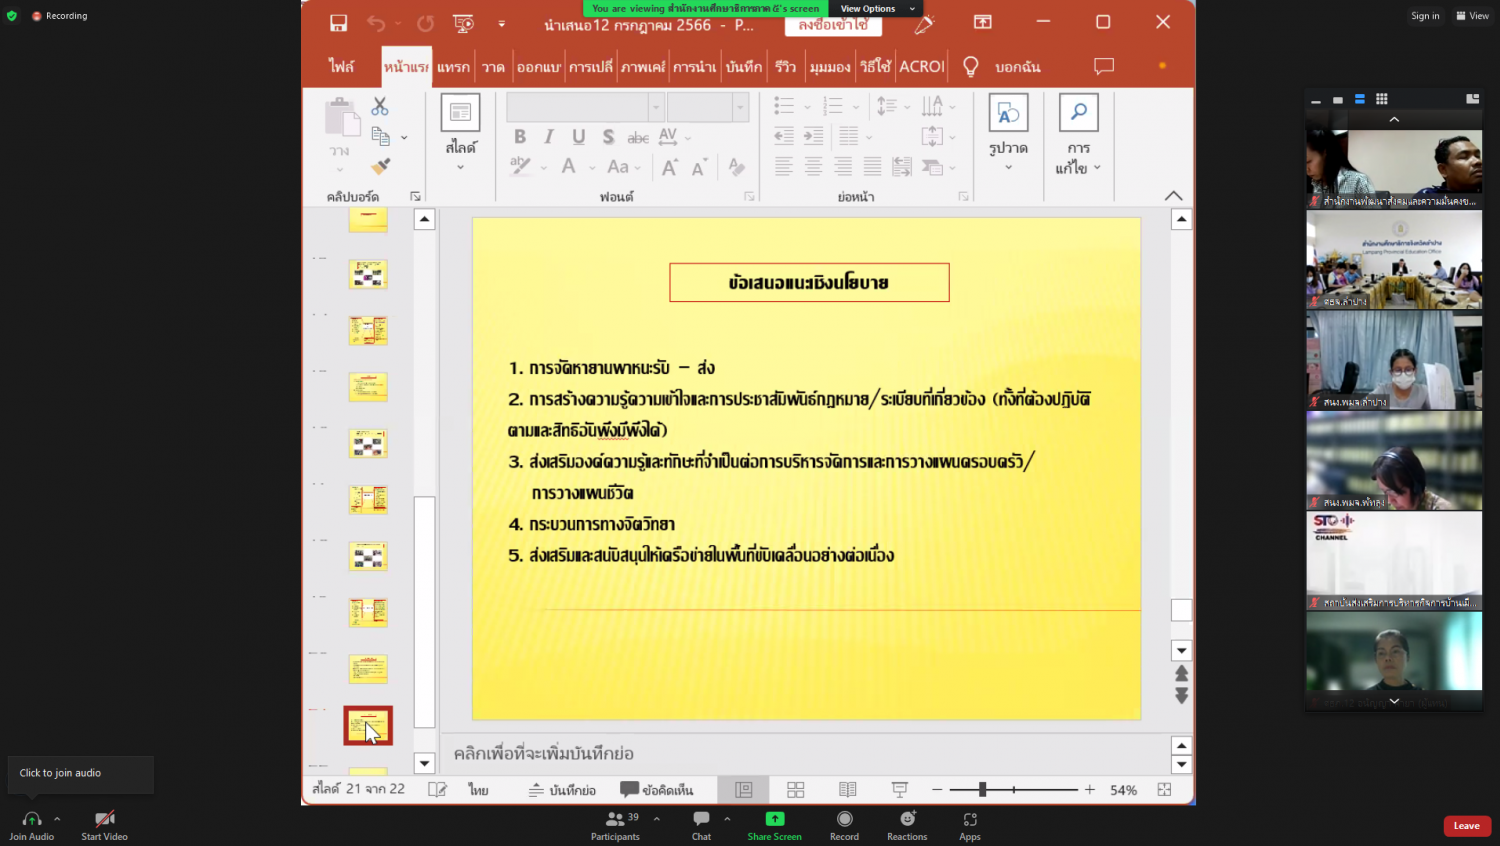Click the Redo icon in quick access toolbar
Image resolution: width=1500 pixels, height=846 pixels.
coord(426,23)
